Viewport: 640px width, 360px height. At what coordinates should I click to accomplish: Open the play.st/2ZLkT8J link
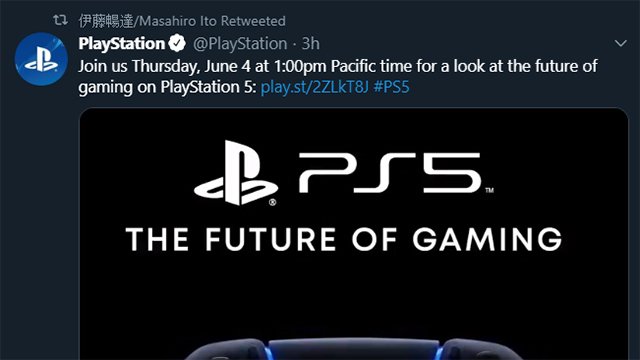coord(314,87)
